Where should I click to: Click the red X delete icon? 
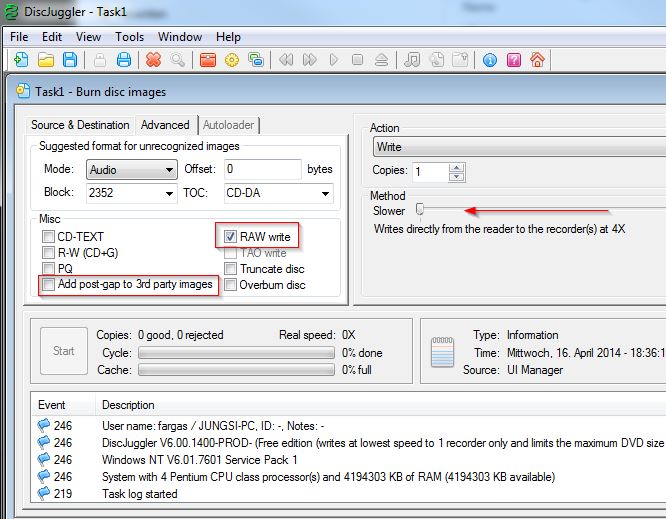(x=153, y=60)
